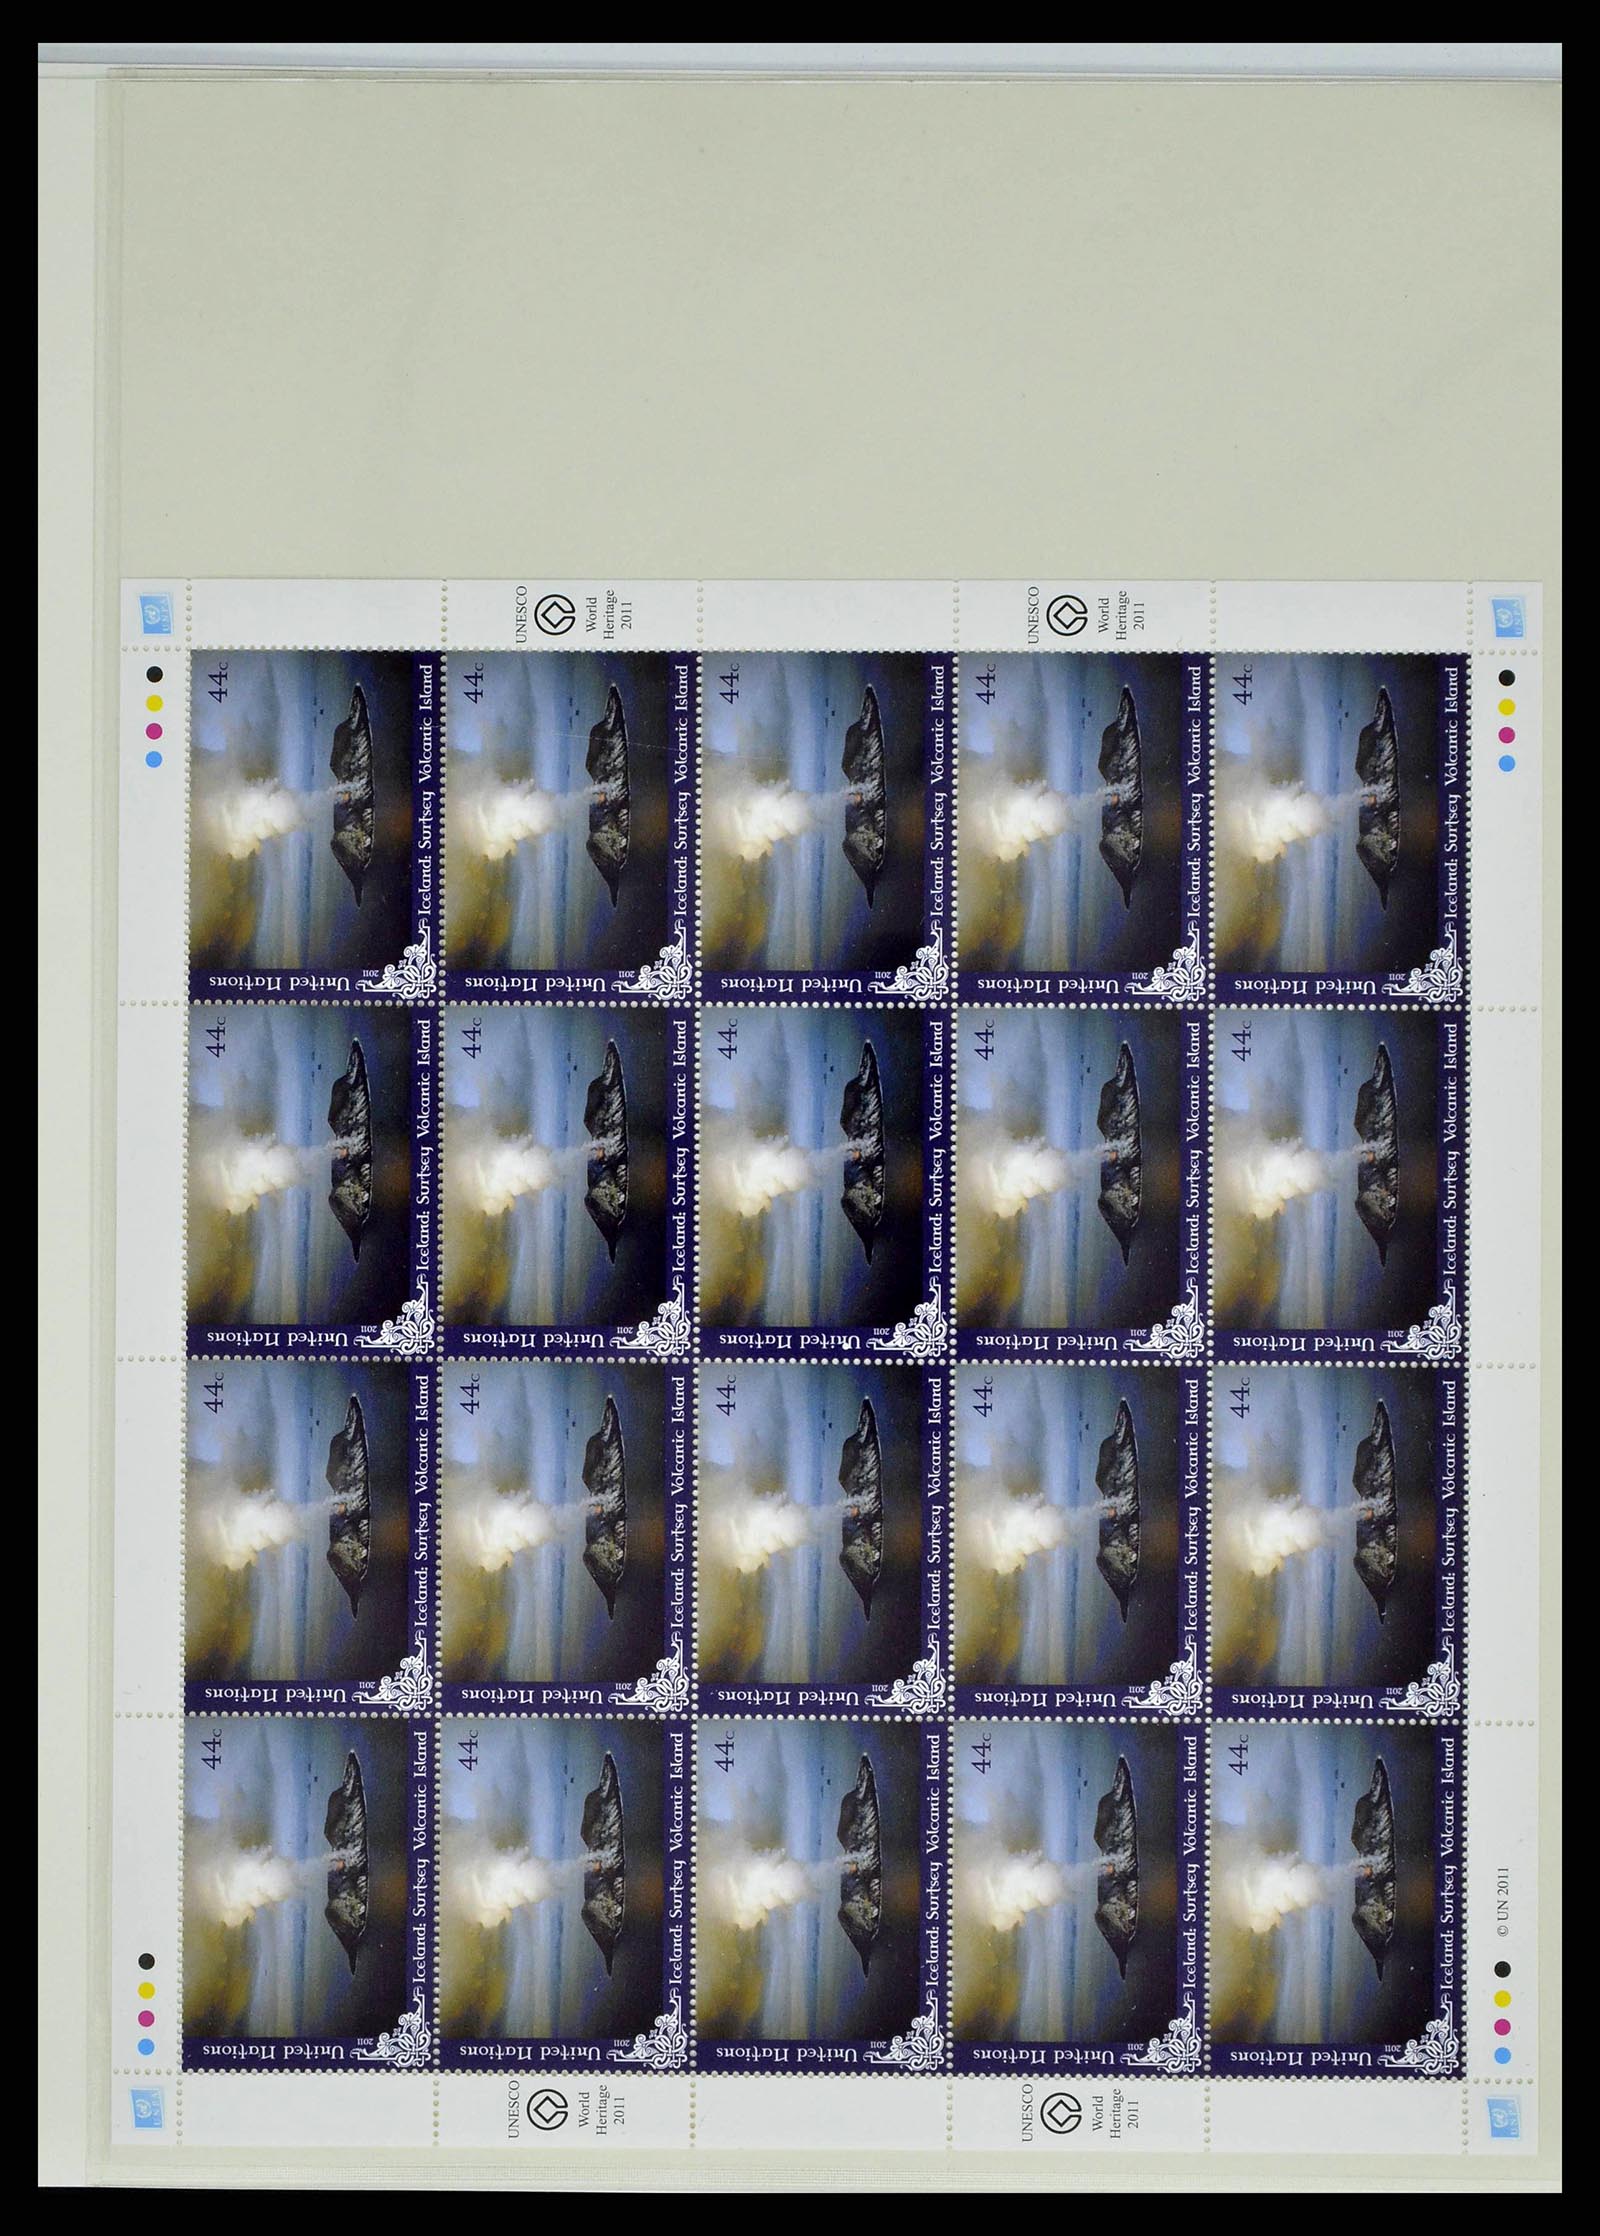Select the top-right UNESCO World Heritage emblem
This screenshot has width=1600, height=2236.
tap(1063, 610)
